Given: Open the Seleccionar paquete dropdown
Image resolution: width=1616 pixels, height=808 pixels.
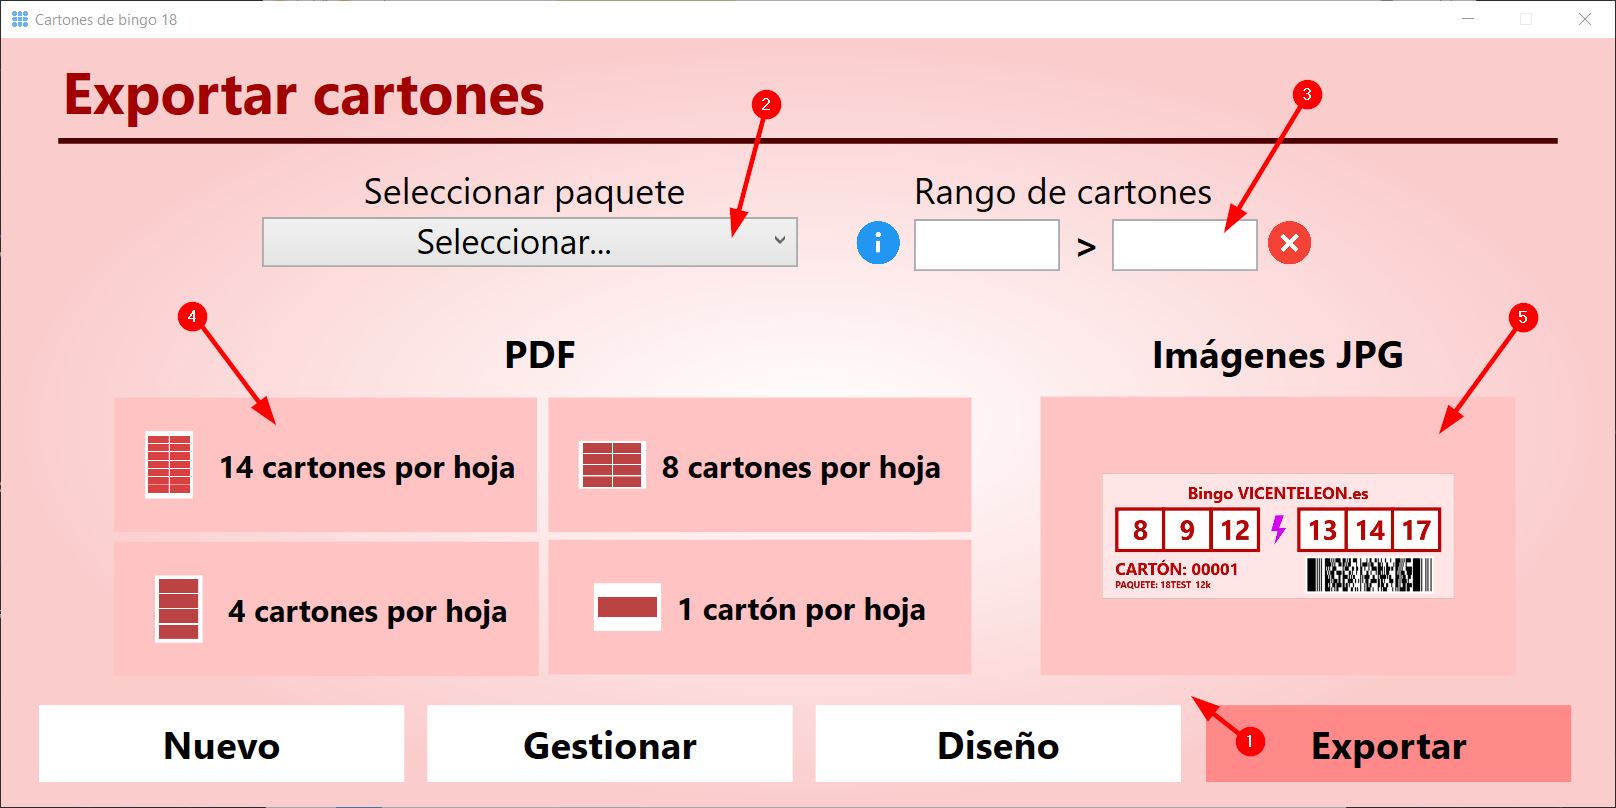Looking at the screenshot, I should (x=515, y=242).
